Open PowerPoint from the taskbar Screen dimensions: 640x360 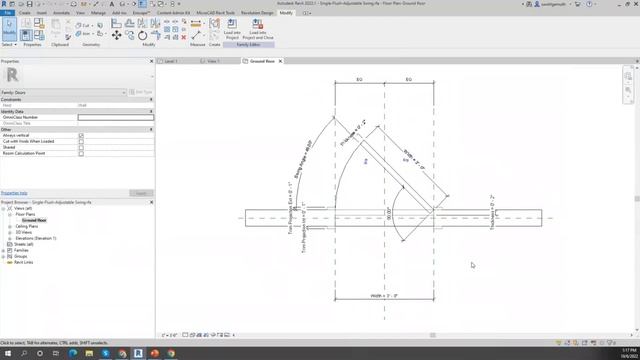tap(154, 353)
